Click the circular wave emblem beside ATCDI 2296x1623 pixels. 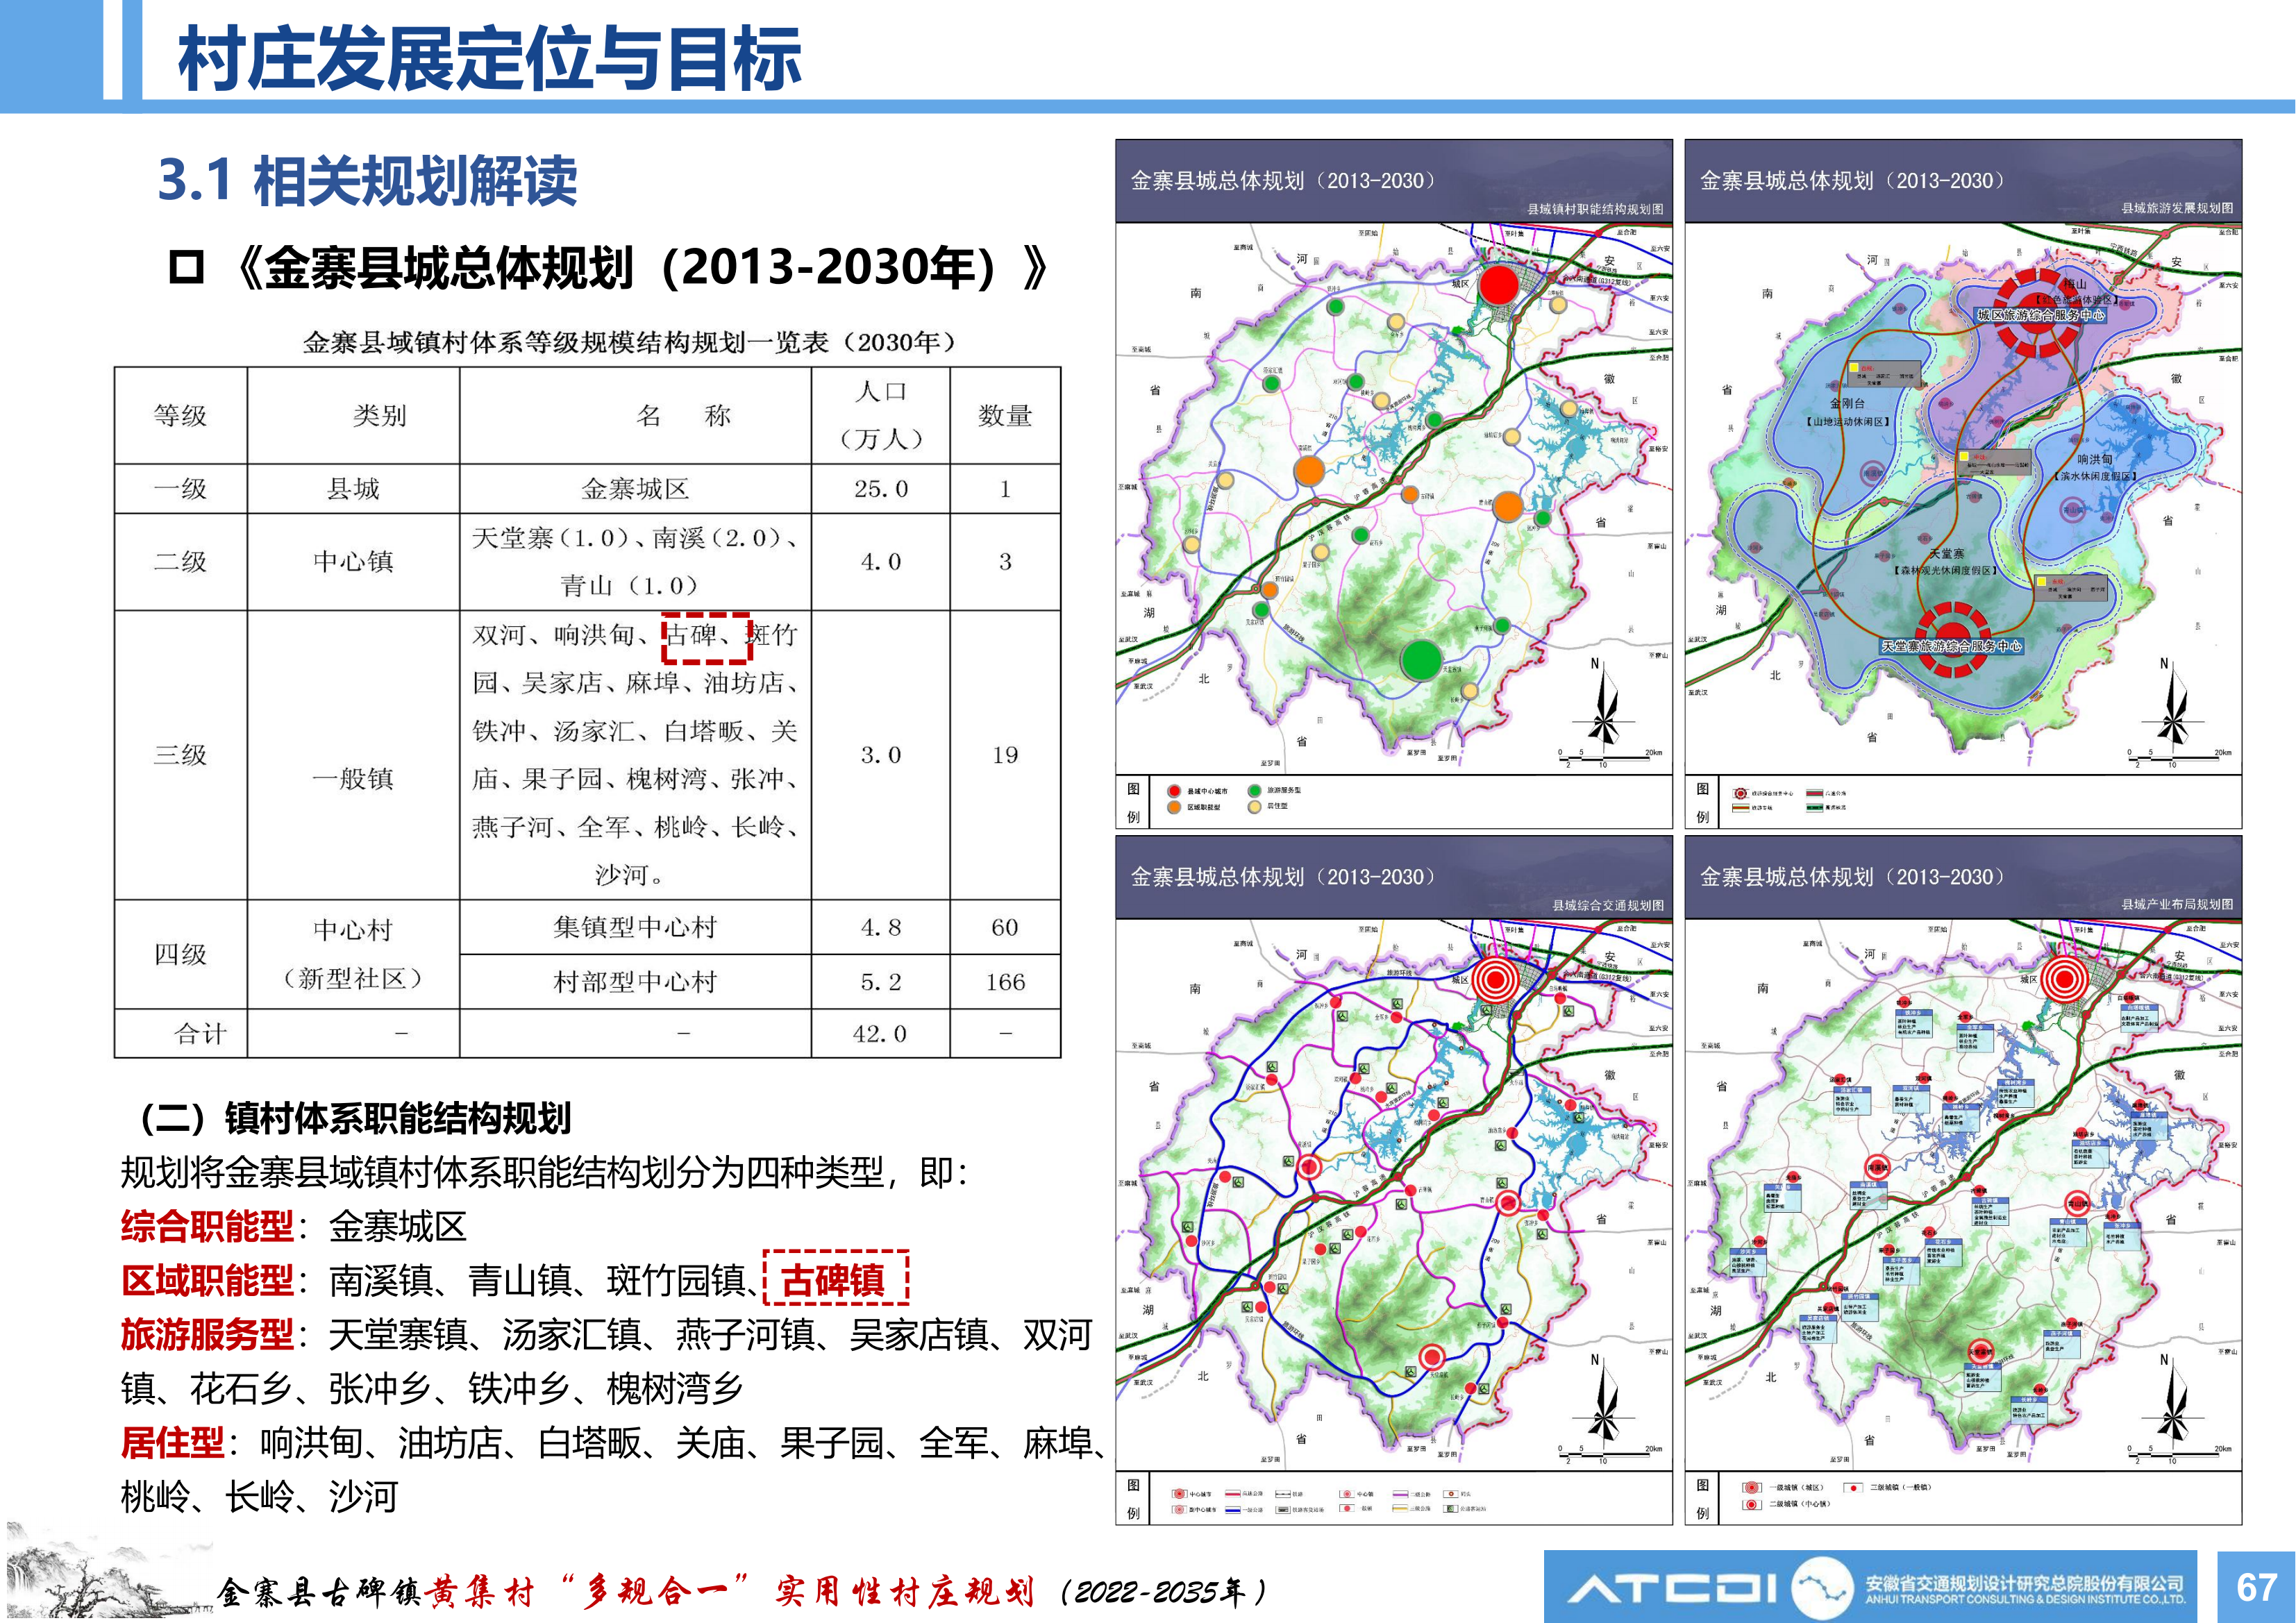pos(1821,1587)
